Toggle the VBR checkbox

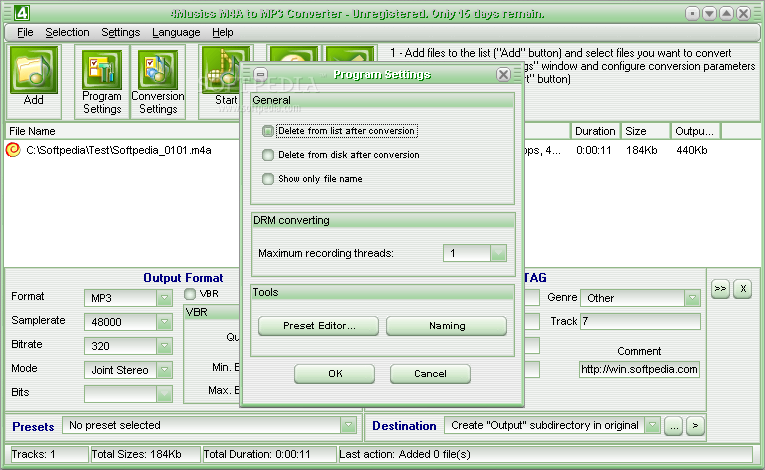pyautogui.click(x=190, y=294)
